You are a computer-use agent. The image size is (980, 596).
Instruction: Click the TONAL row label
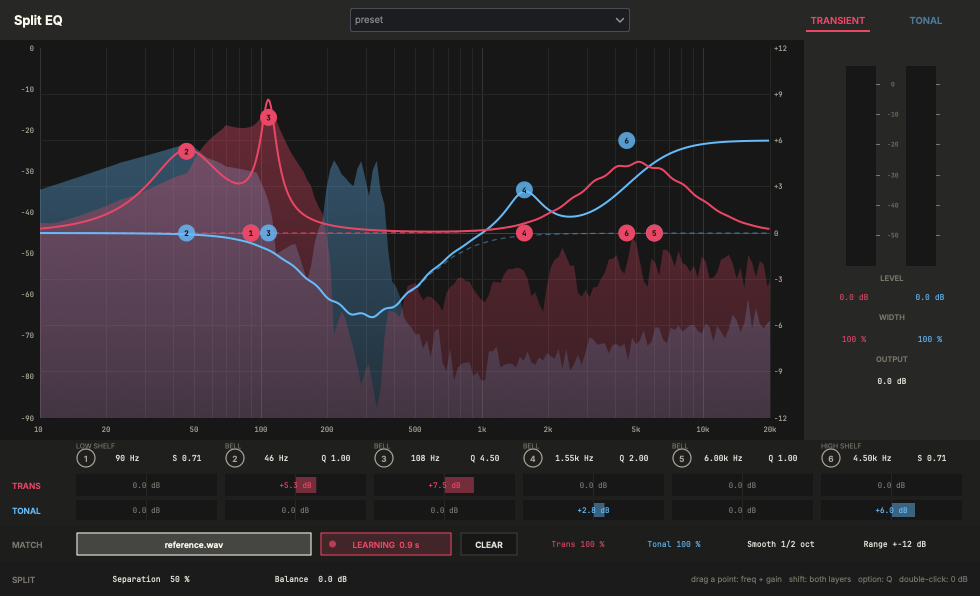point(26,510)
